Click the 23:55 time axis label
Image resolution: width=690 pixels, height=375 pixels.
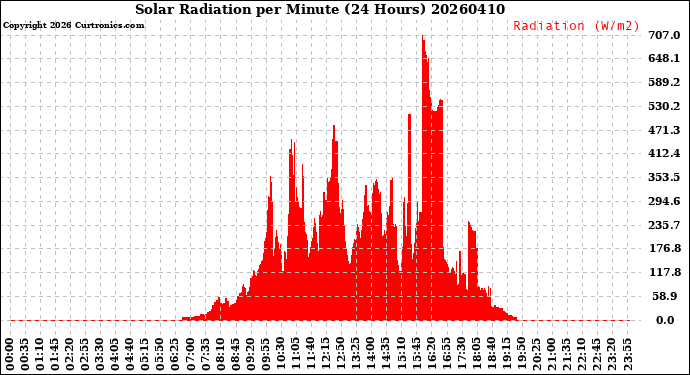[627, 355]
